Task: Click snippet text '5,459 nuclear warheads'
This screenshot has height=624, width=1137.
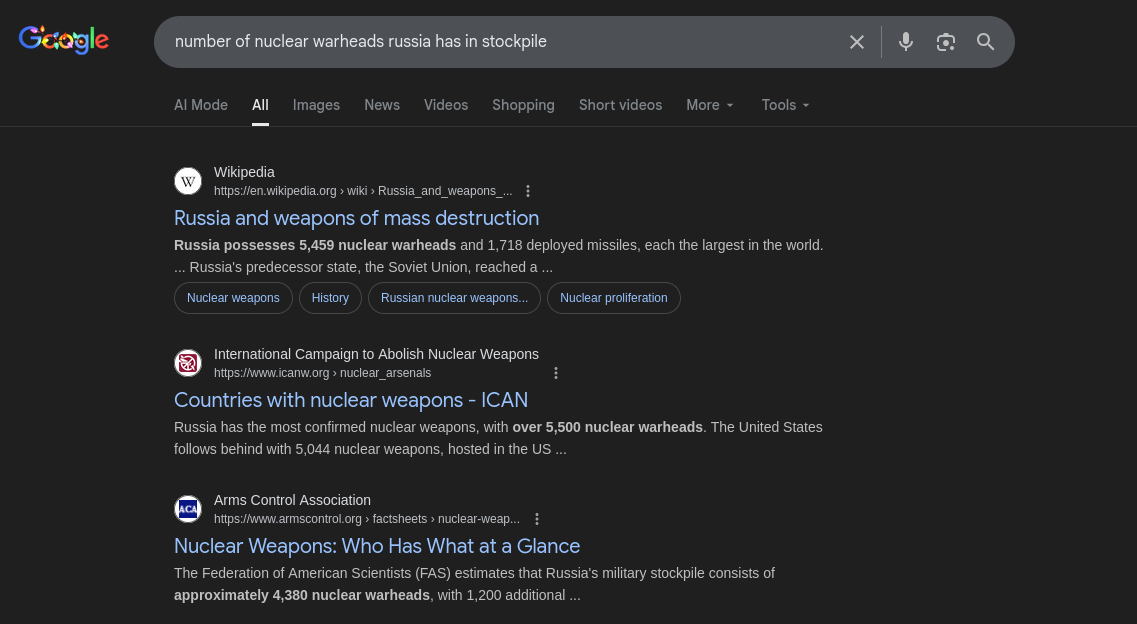Action: point(378,245)
